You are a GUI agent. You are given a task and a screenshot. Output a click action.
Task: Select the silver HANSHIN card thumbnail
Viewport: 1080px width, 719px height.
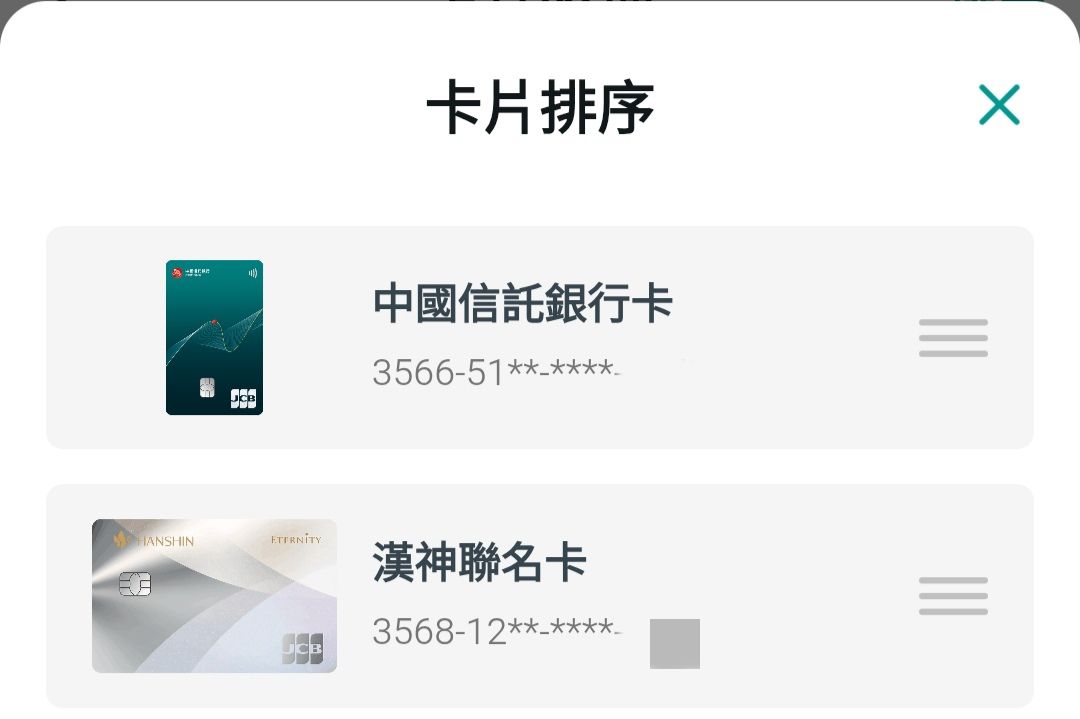coord(214,596)
